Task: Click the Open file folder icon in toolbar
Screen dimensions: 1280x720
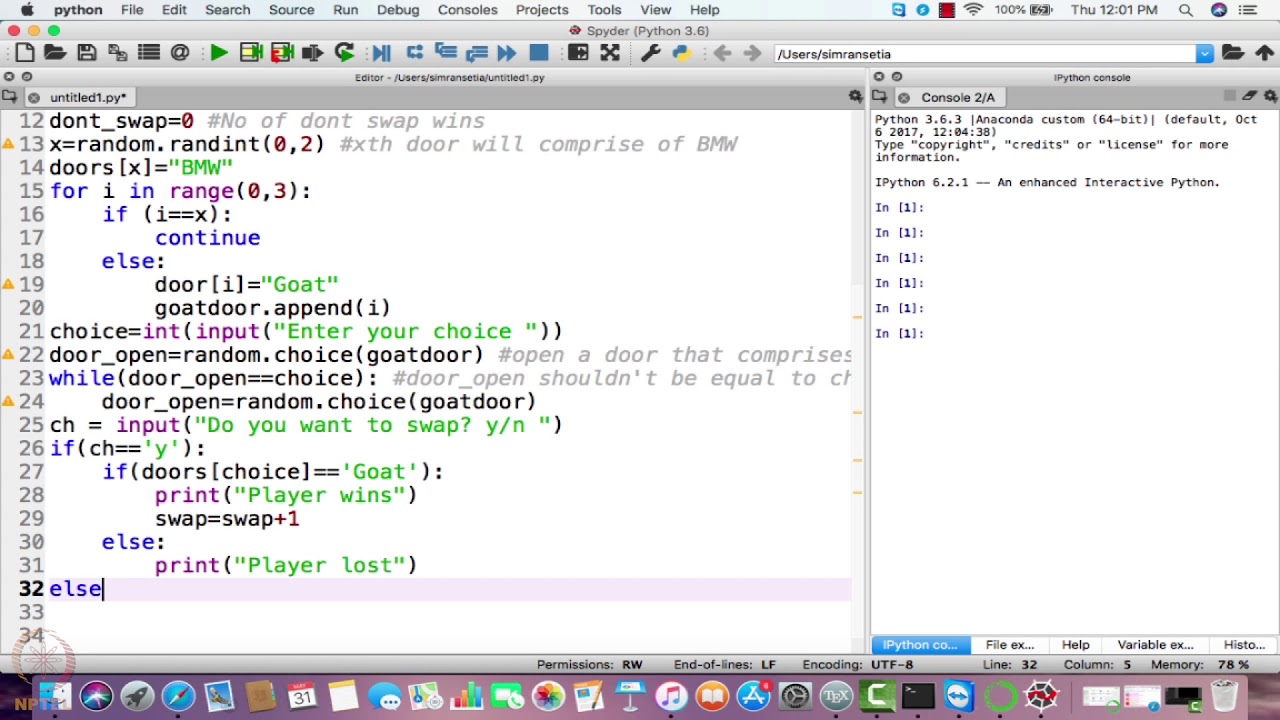Action: click(55, 54)
